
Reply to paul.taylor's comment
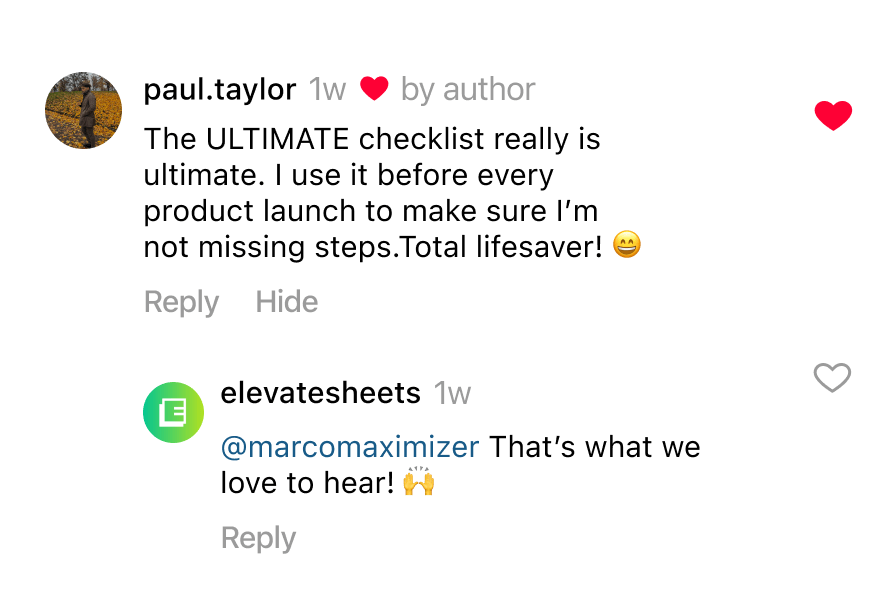tap(181, 302)
